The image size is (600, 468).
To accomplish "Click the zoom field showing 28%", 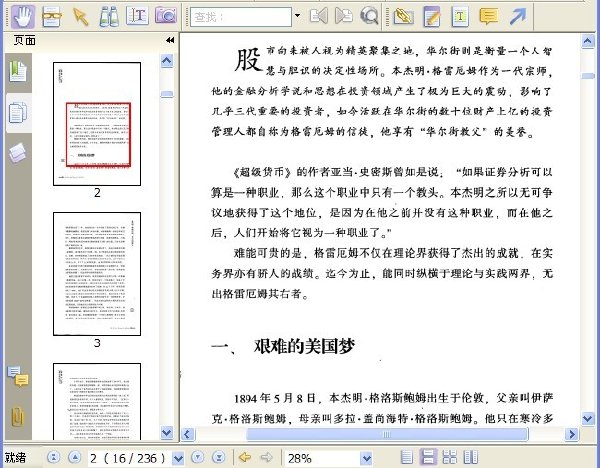I will pyautogui.click(x=322, y=458).
